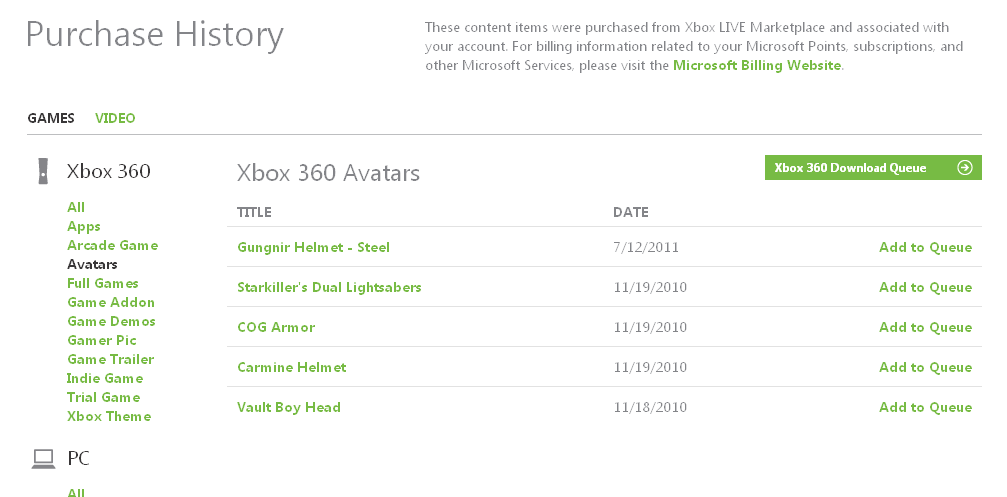
Task: Click the Xbox 360 console icon
Action: [x=43, y=171]
